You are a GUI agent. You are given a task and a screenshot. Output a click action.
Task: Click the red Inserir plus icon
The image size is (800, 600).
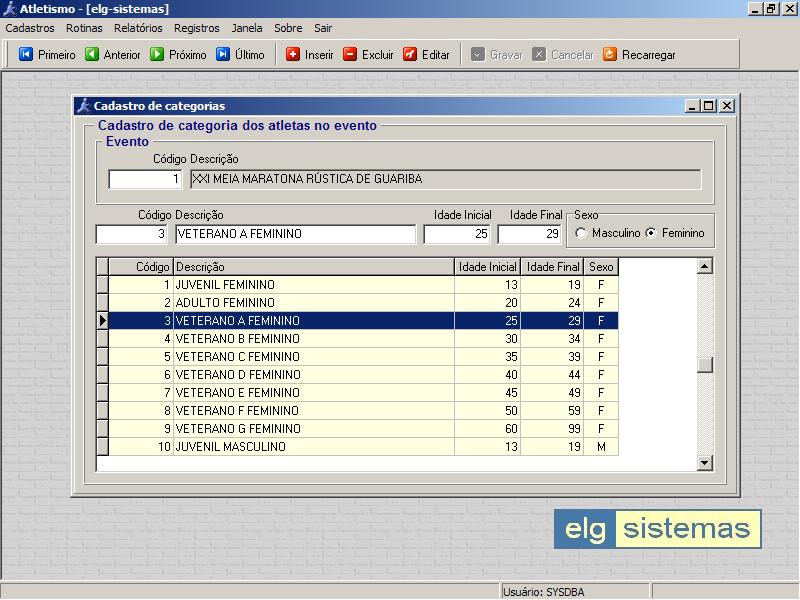pyautogui.click(x=292, y=54)
